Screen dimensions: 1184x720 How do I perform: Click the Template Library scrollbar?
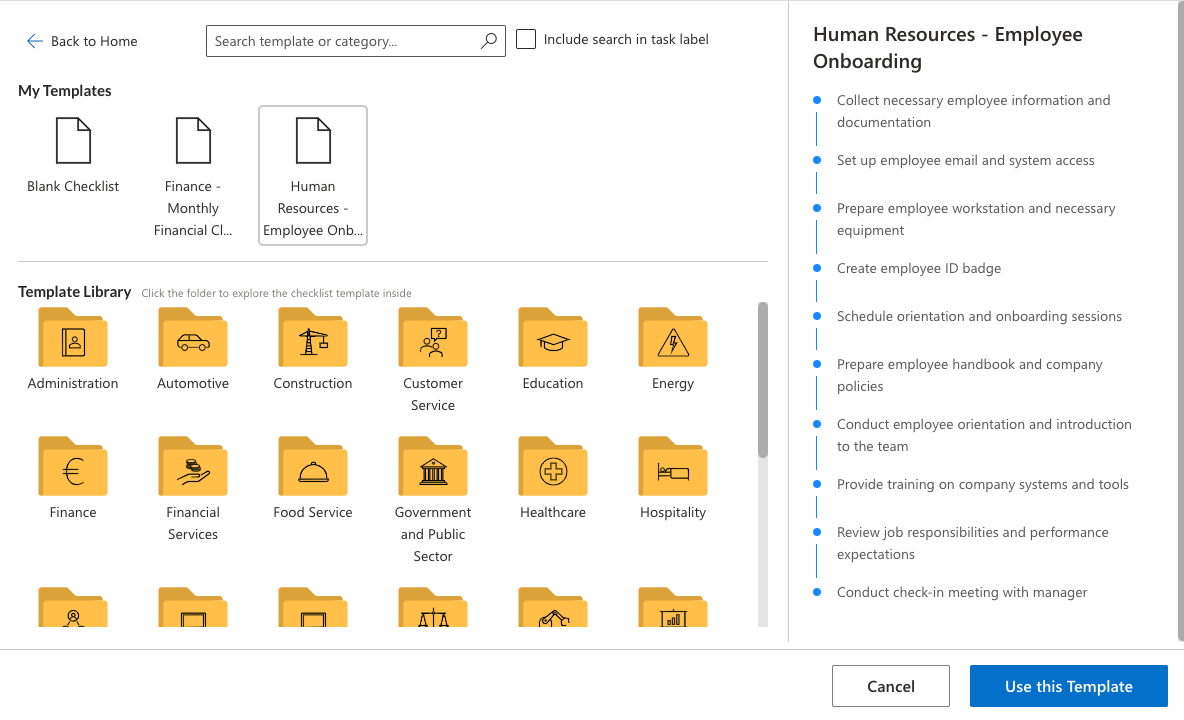point(763,380)
